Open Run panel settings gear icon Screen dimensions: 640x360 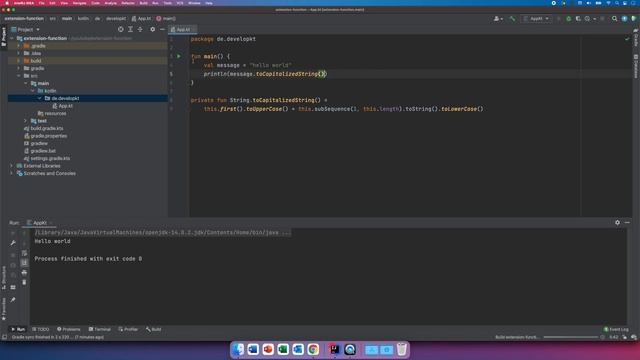[x=617, y=222]
